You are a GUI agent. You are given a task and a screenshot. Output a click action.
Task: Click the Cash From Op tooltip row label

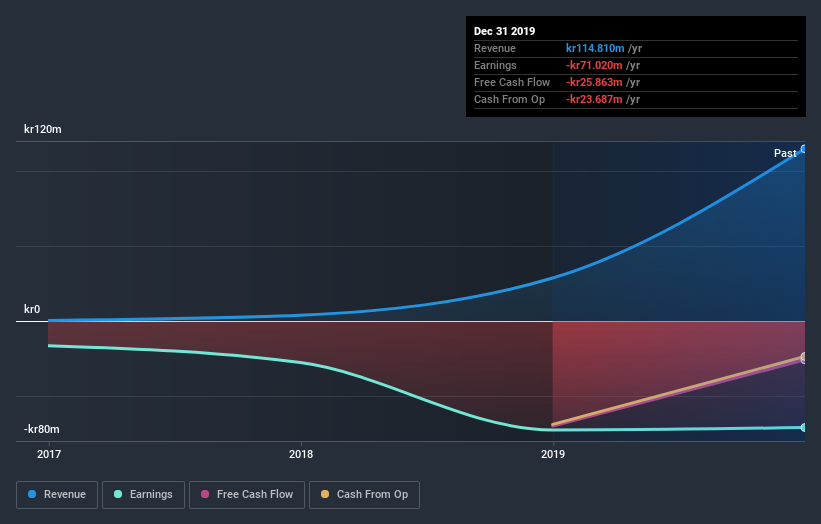tap(509, 99)
